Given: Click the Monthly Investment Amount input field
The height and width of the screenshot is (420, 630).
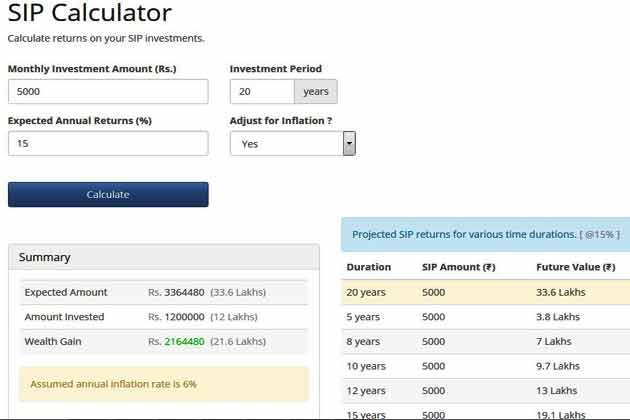Looking at the screenshot, I should pos(108,92).
